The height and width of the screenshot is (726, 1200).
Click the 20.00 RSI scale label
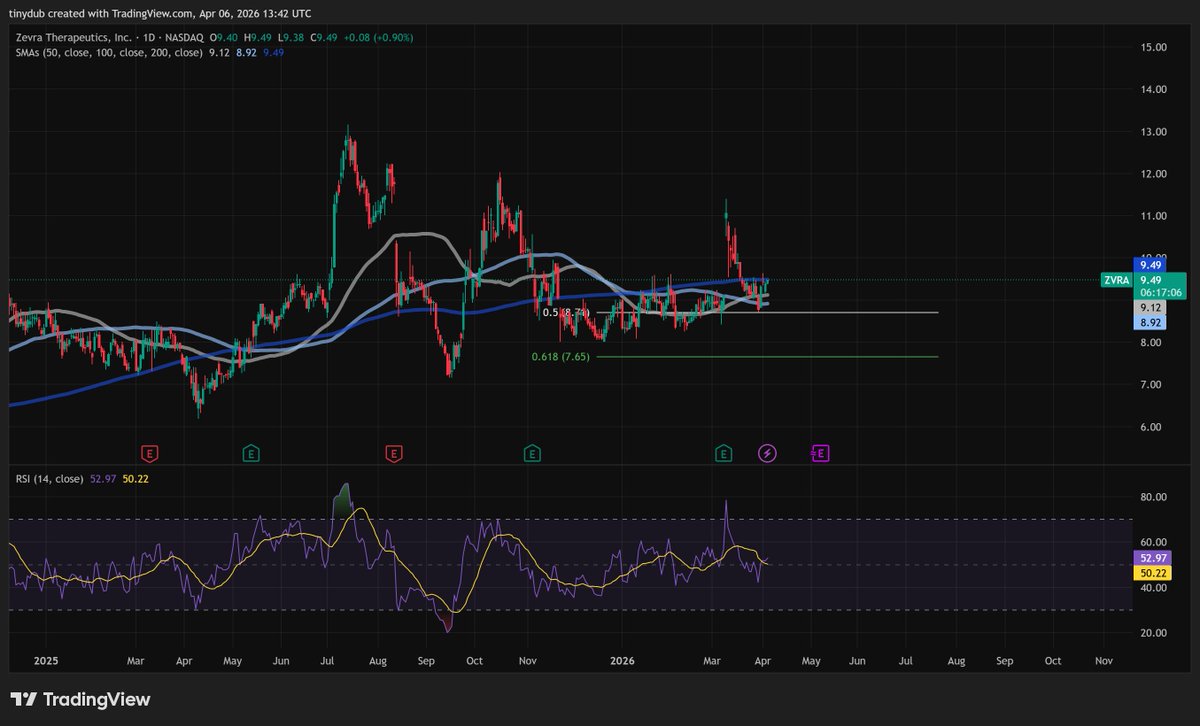tap(1153, 633)
